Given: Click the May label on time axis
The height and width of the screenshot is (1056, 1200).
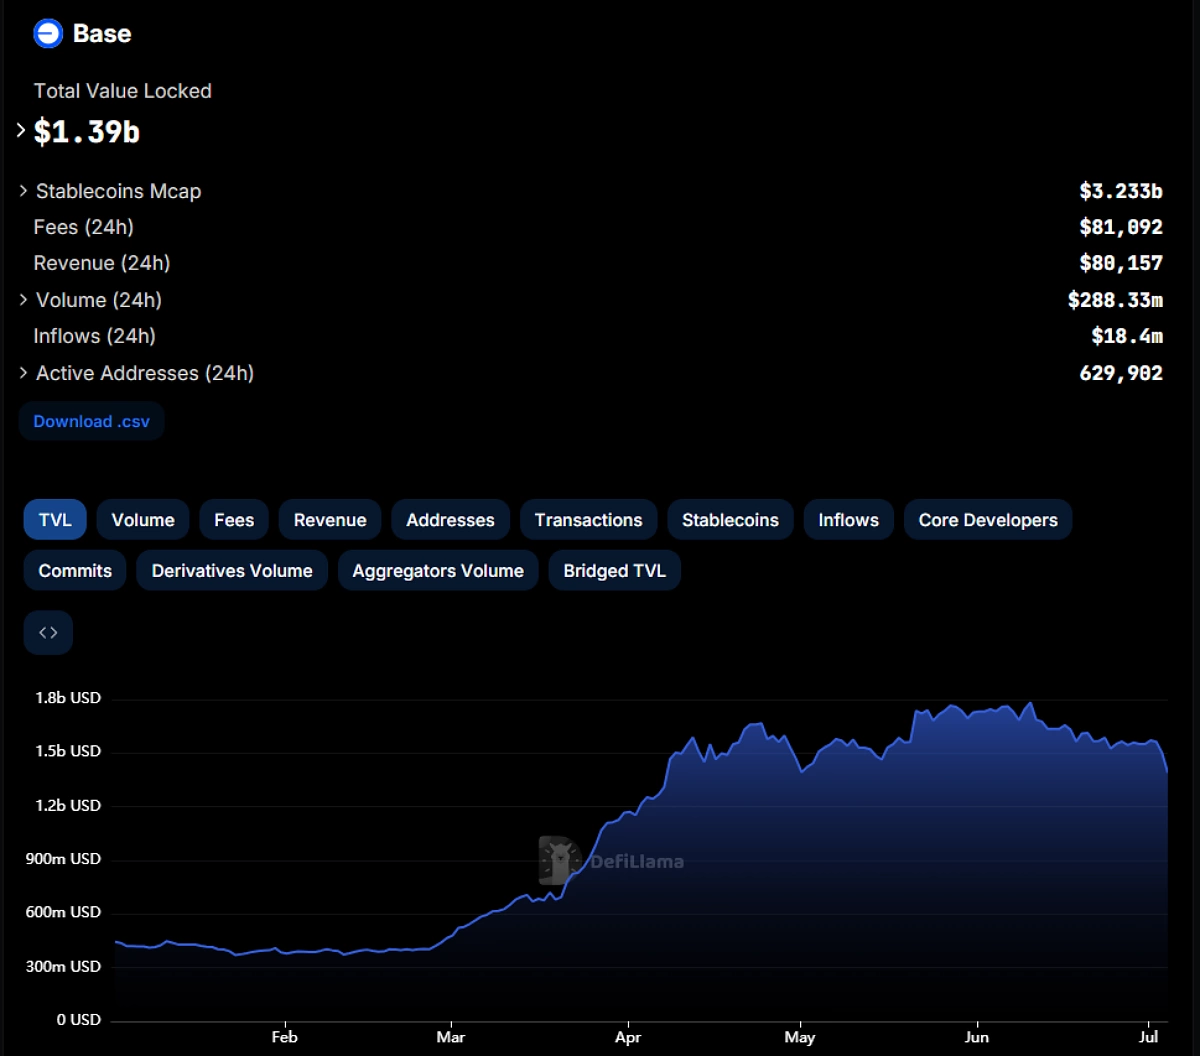Looking at the screenshot, I should pyautogui.click(x=800, y=1038).
